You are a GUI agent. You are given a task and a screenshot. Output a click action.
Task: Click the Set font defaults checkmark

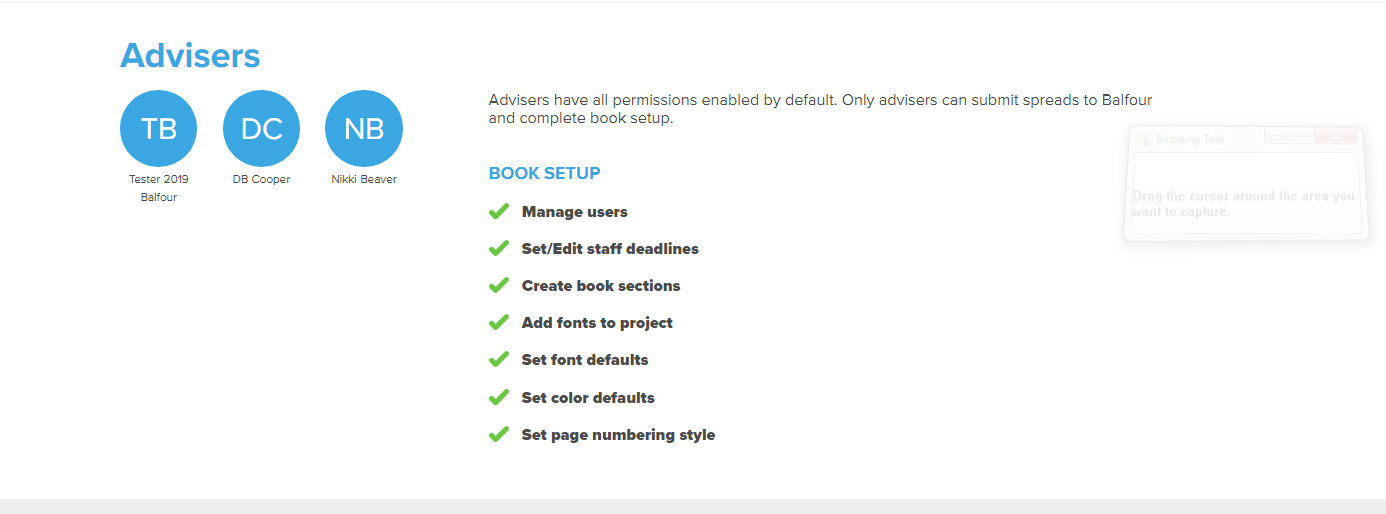(499, 359)
